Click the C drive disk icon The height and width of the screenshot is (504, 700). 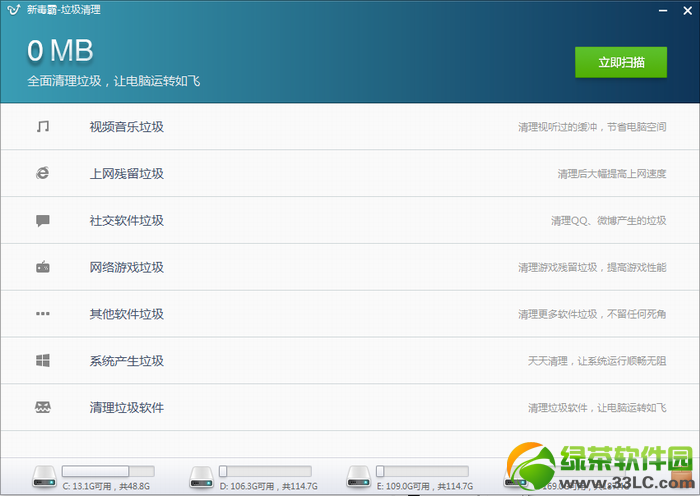pyautogui.click(x=44, y=477)
